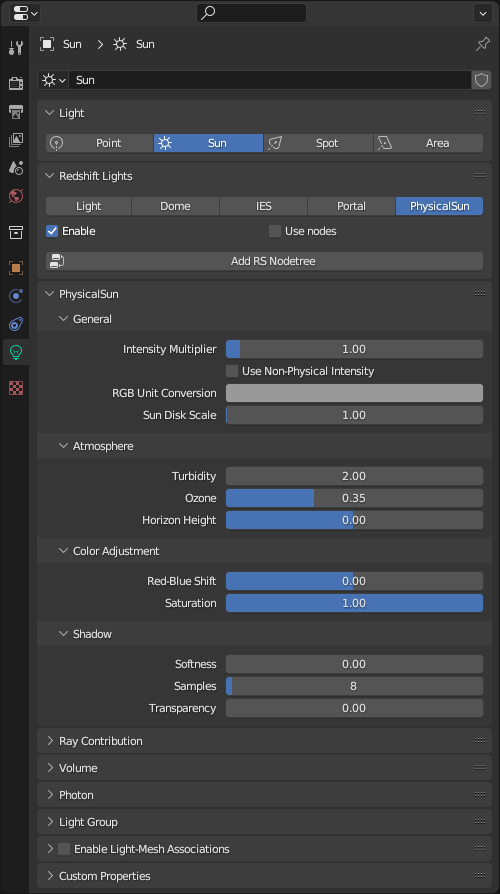Image resolution: width=500 pixels, height=894 pixels.
Task: Open the options dropdown arrow at top right
Action: pos(482,13)
